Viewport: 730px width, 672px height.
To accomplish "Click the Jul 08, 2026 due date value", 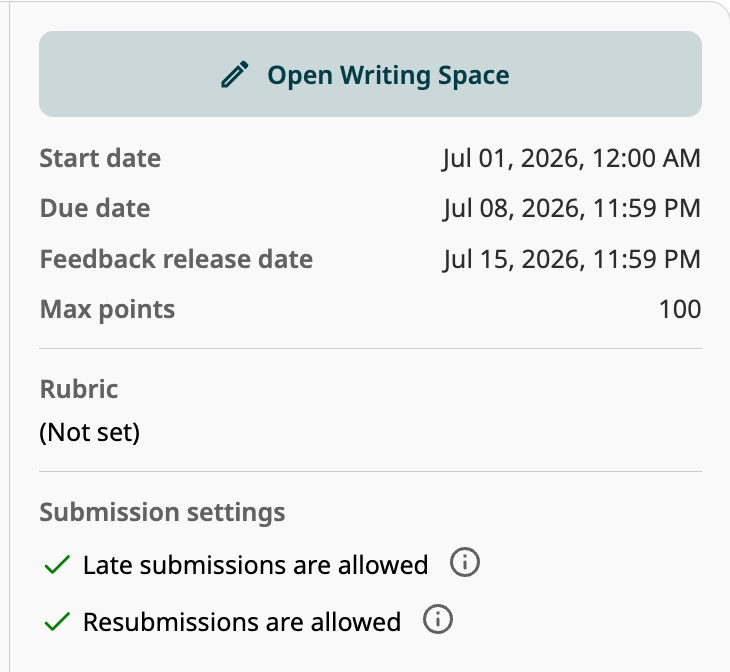I will click(x=571, y=208).
